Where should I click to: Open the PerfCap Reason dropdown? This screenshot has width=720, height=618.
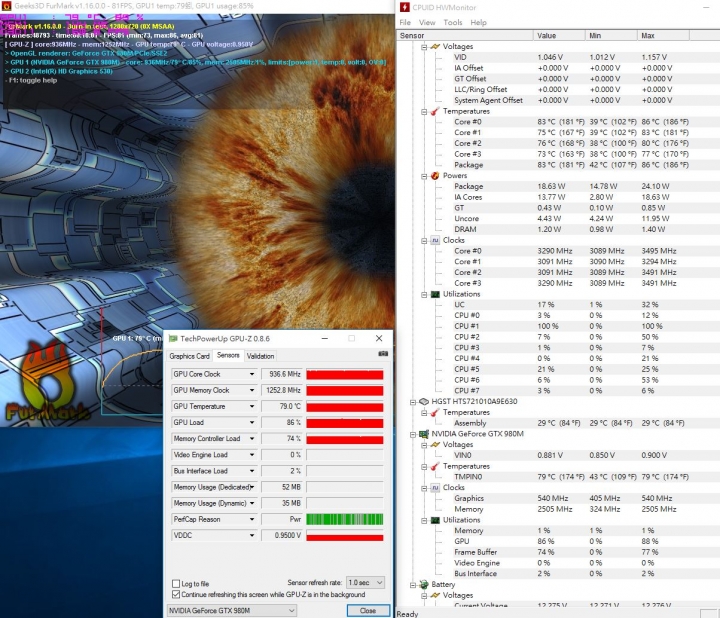tap(252, 519)
